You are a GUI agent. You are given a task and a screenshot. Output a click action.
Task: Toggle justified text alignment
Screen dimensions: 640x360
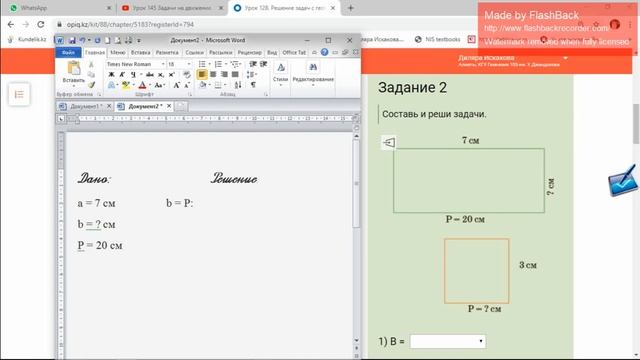pos(235,74)
